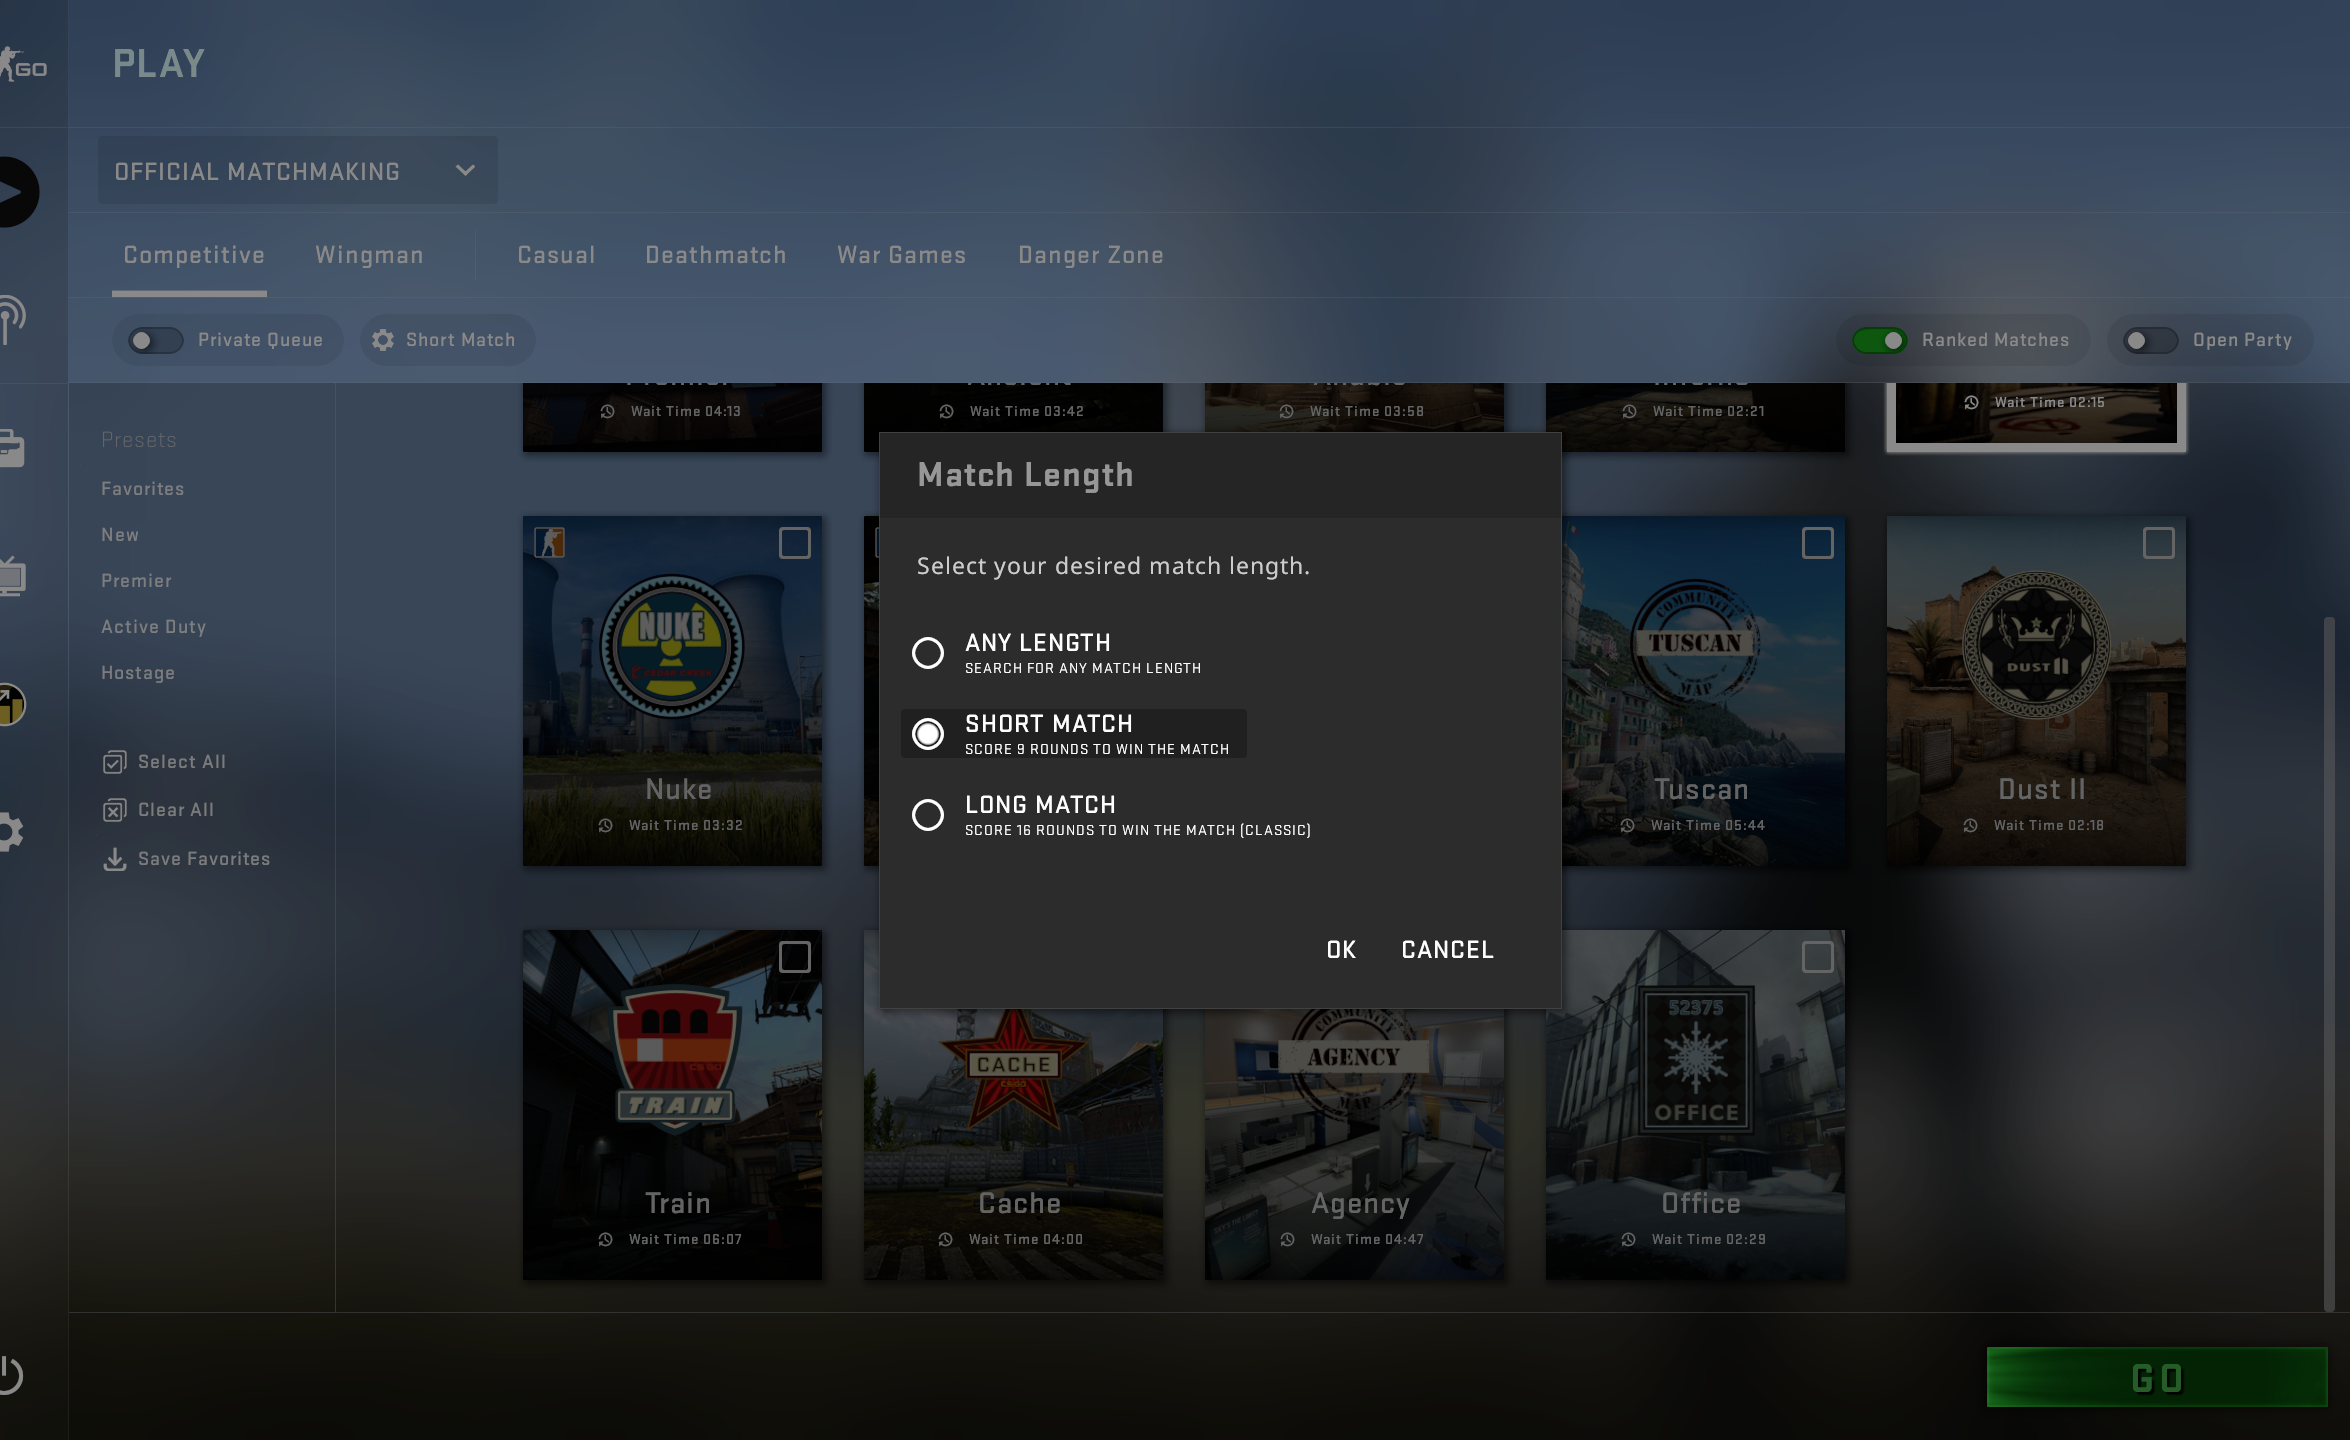Click the power quit icon

click(x=10, y=1374)
